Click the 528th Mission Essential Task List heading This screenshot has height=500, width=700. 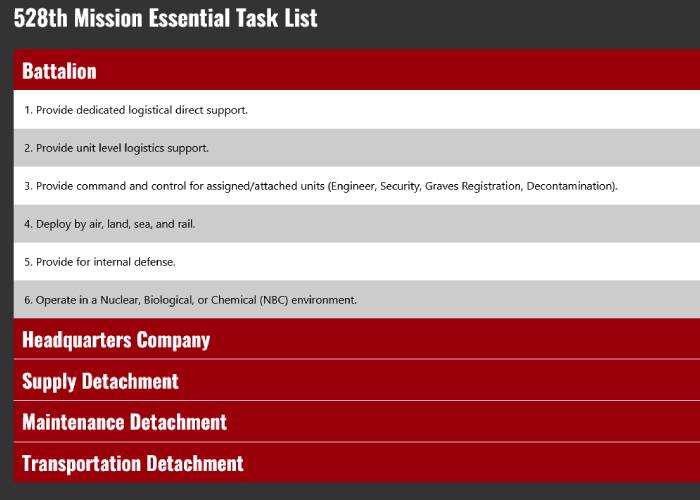165,19
